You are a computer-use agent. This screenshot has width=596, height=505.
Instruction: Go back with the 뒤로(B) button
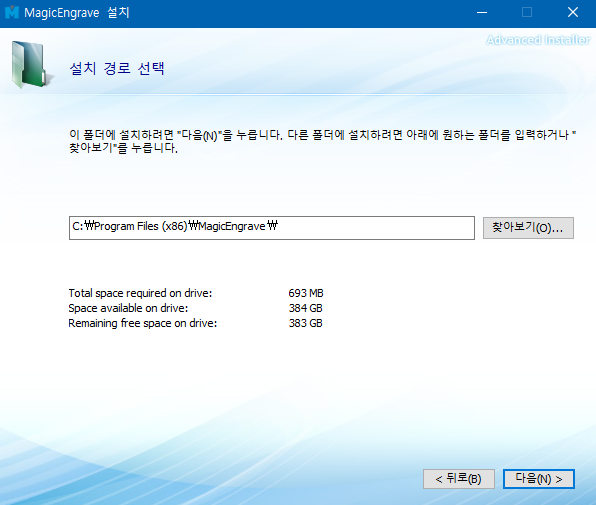point(459,479)
